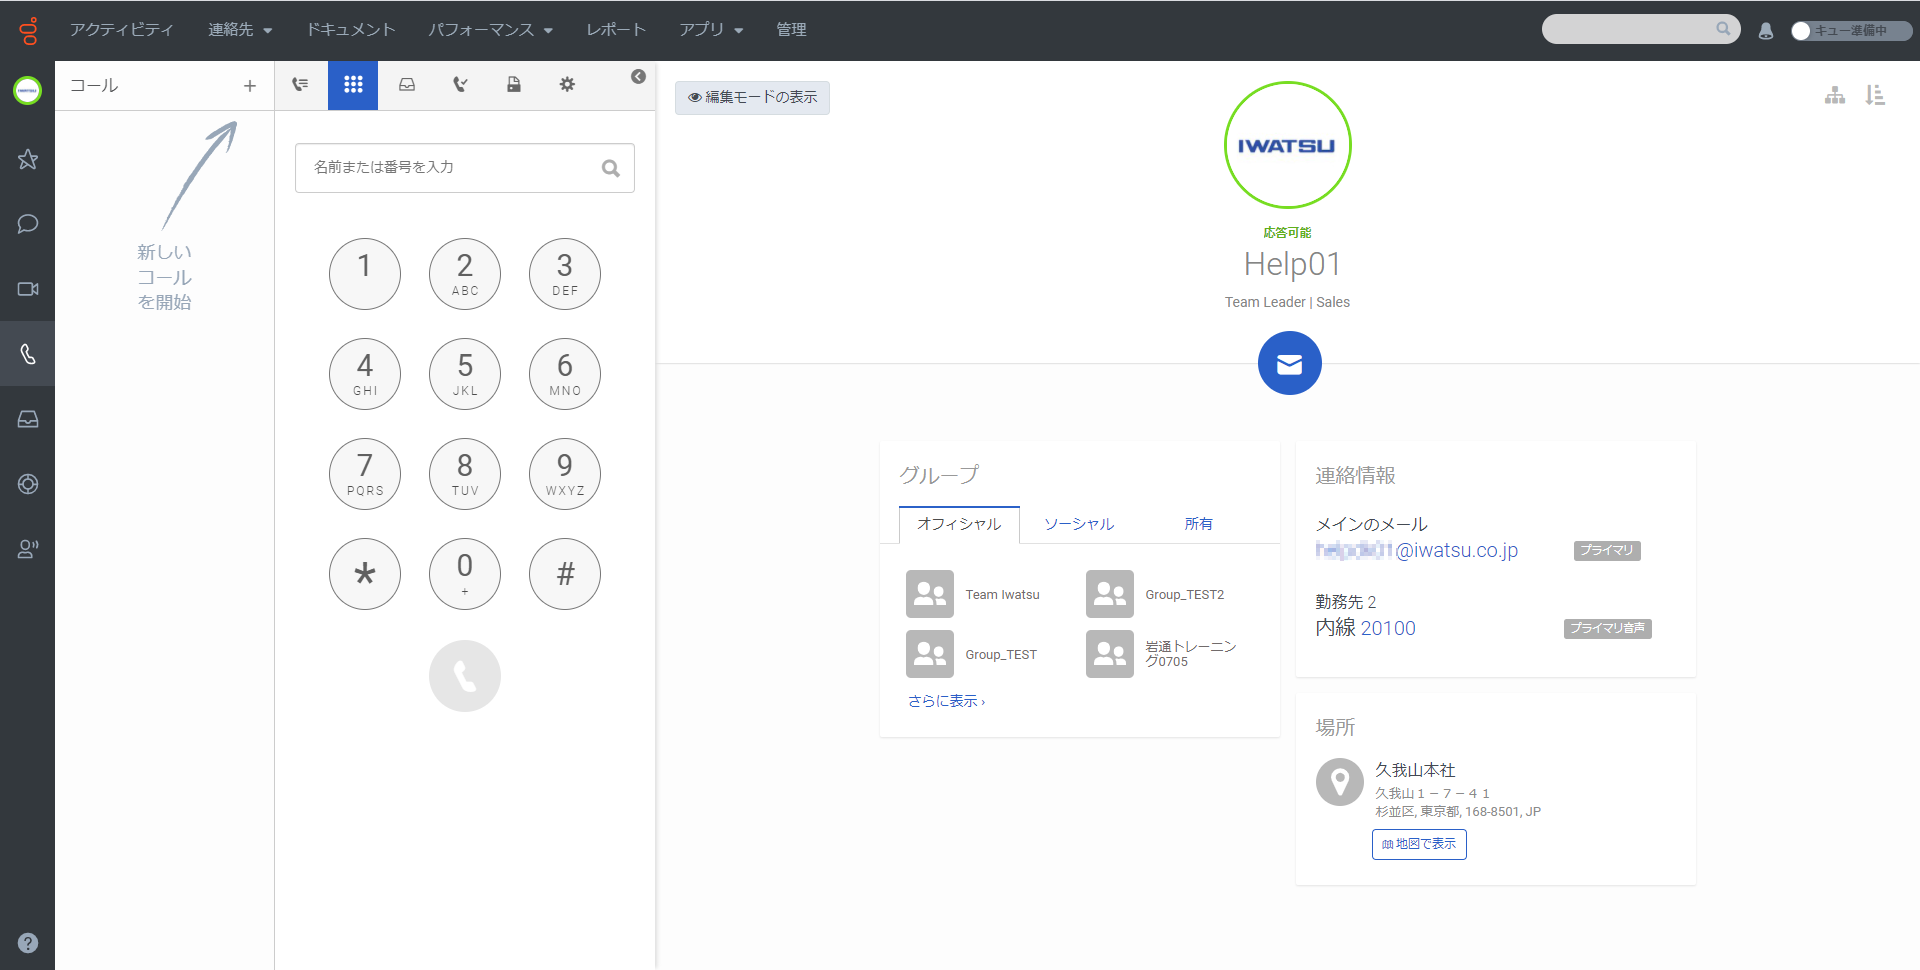This screenshot has height=970, width=1920.
Task: Send email via blue envelope button
Action: pyautogui.click(x=1290, y=363)
